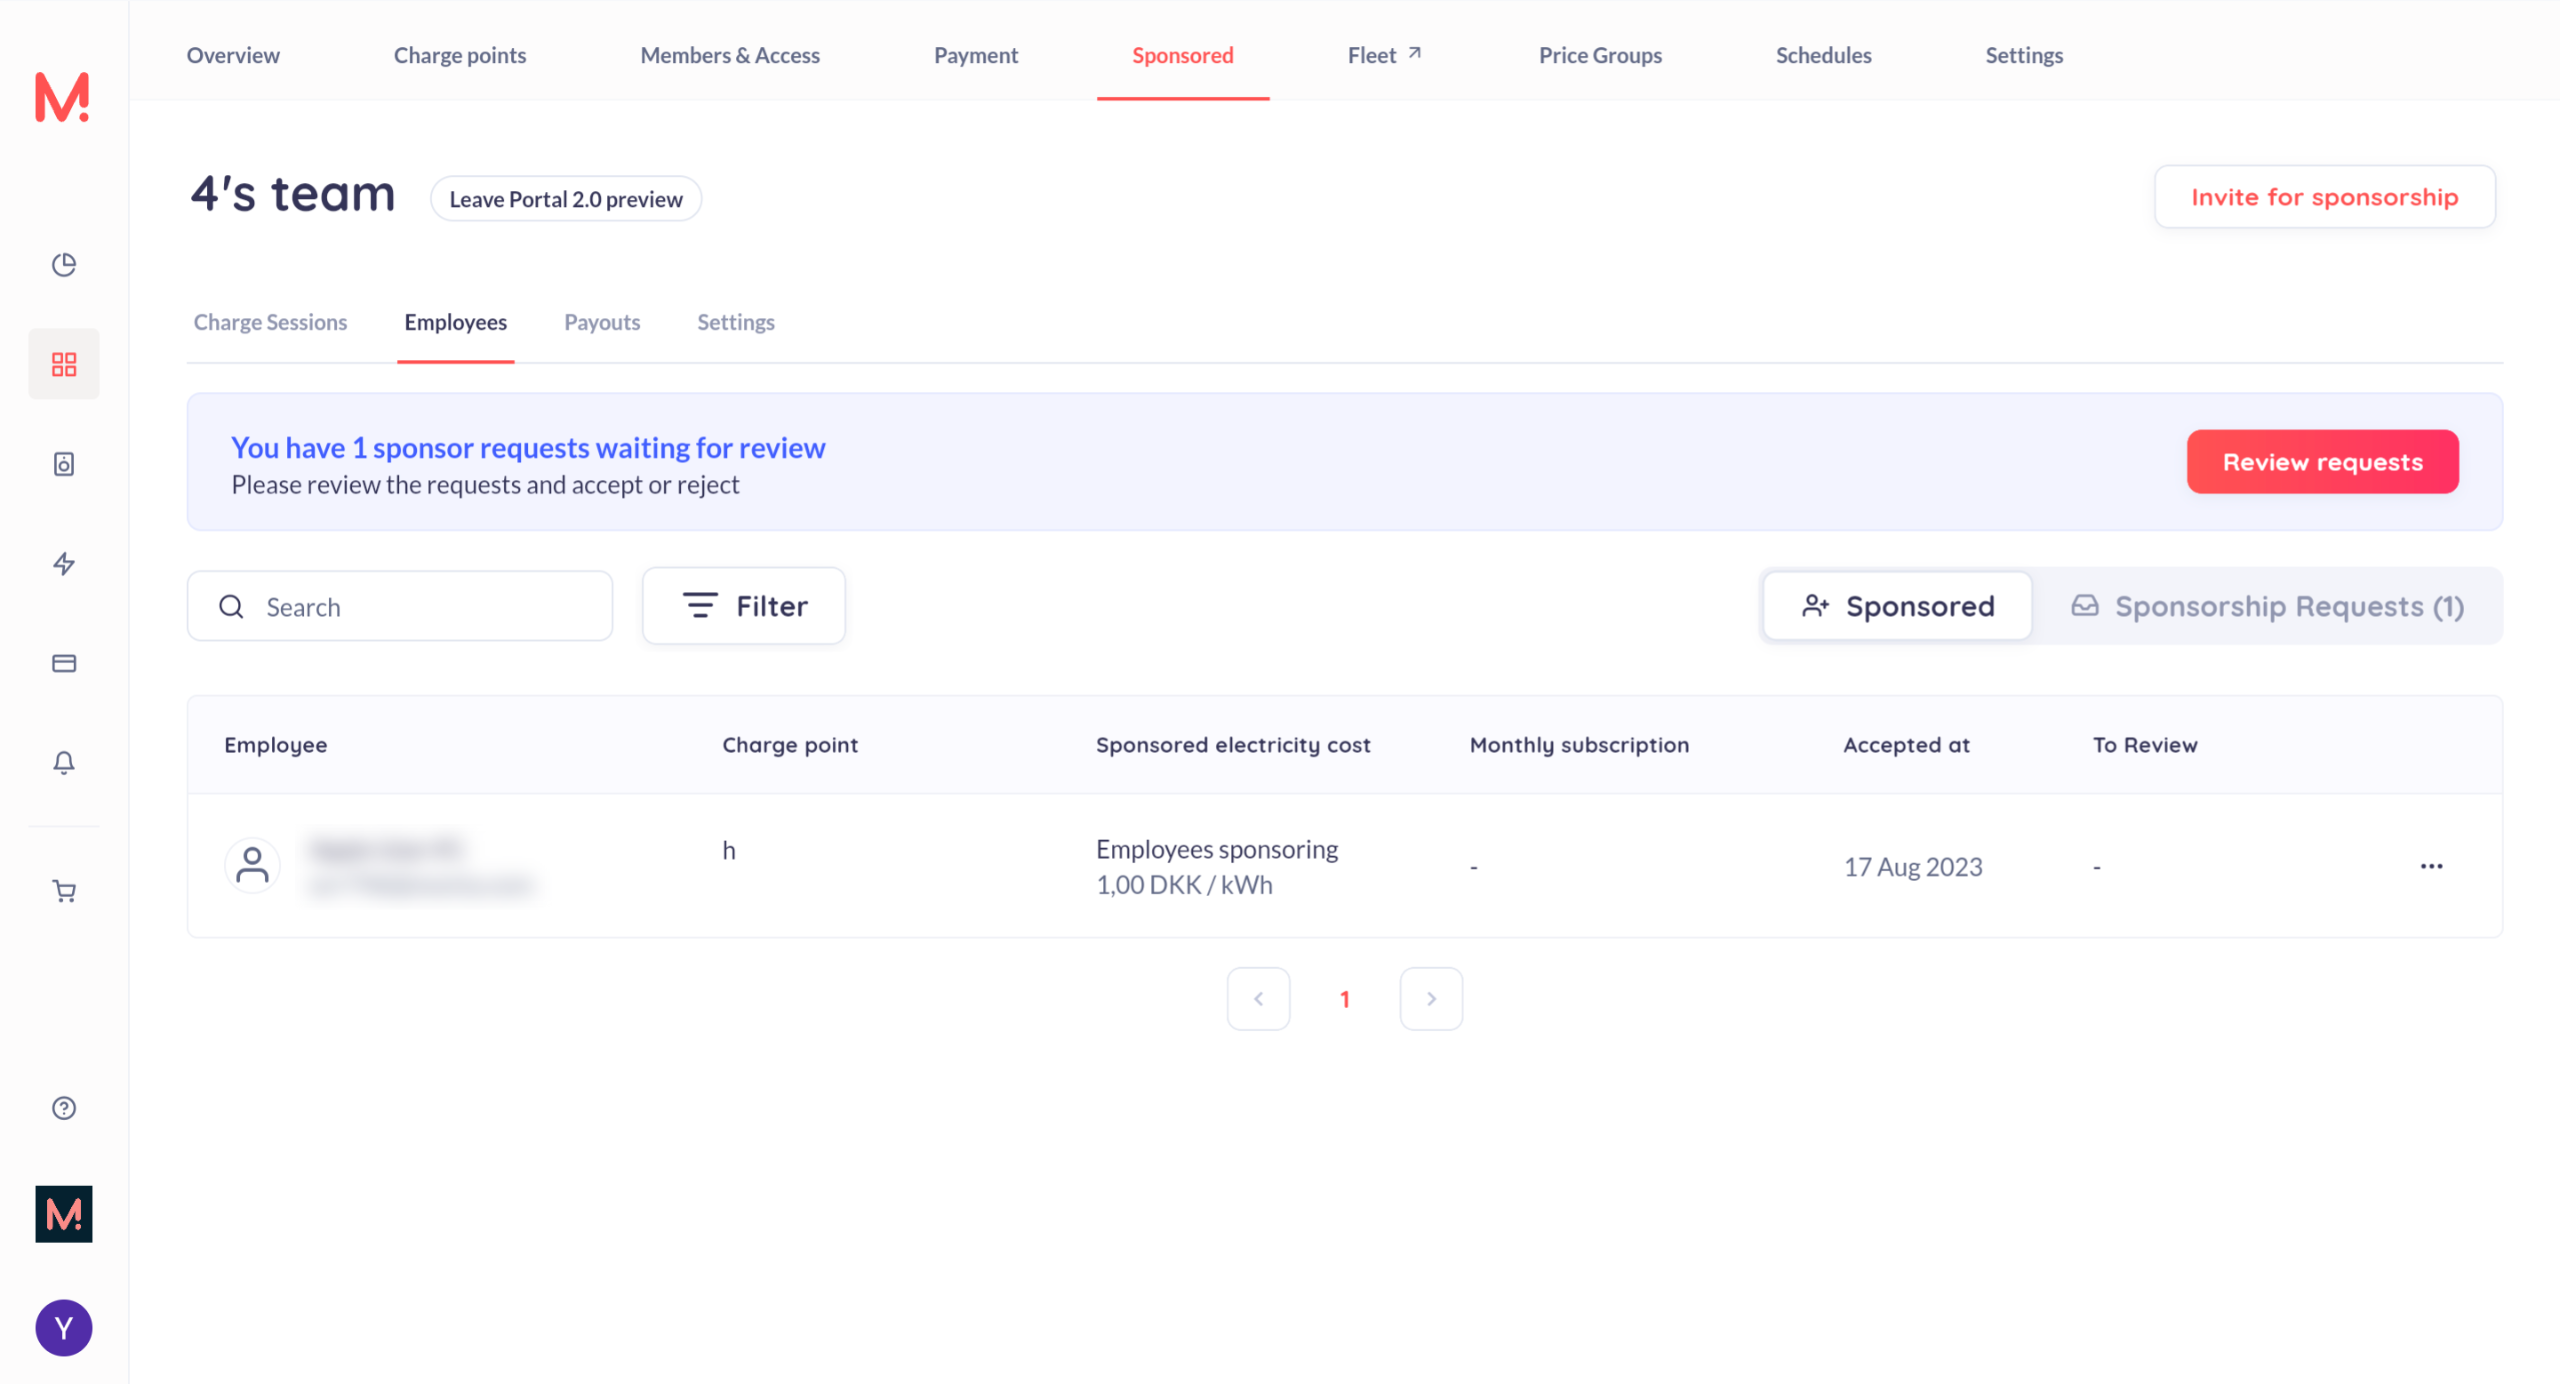The width and height of the screenshot is (2560, 1384).
Task: Open the notifications bell icon
Action: tap(64, 763)
